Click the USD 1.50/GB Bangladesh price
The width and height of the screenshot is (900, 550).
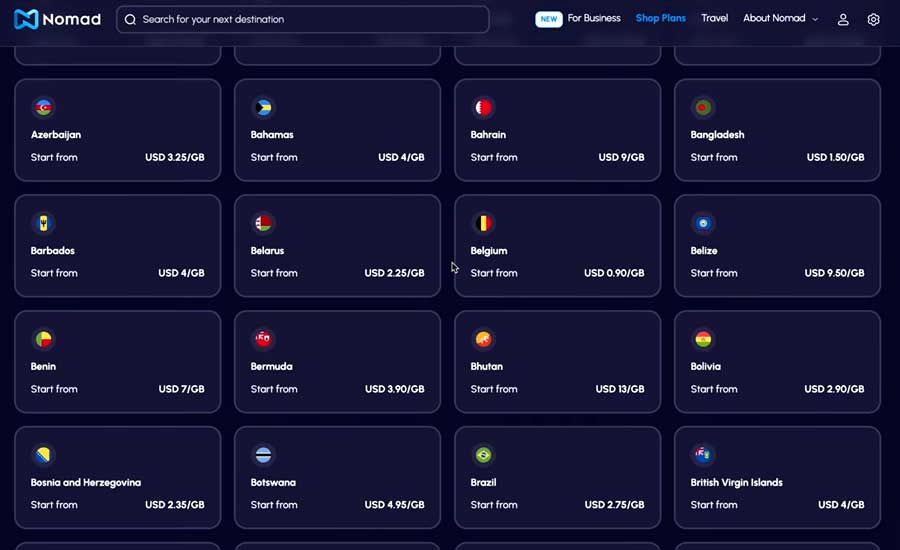point(835,157)
